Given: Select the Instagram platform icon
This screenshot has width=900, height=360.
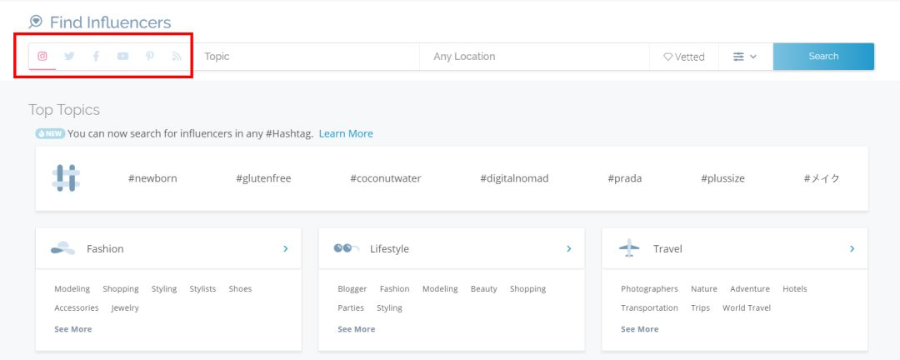Looking at the screenshot, I should pos(42,56).
